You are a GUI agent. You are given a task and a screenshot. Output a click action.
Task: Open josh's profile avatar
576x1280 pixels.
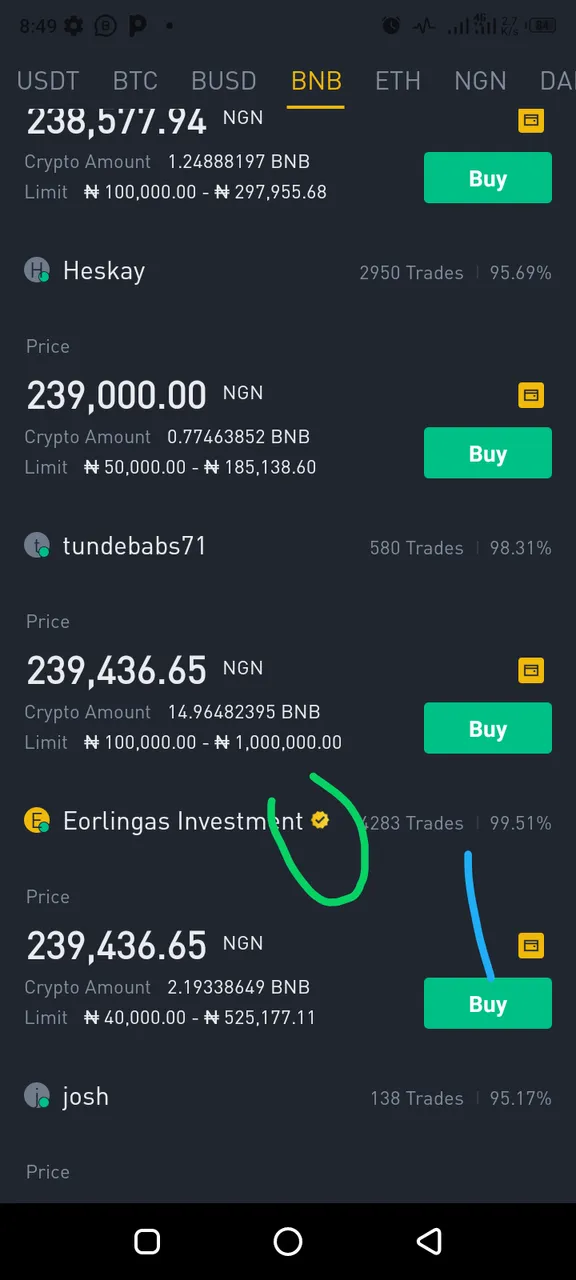[37, 1096]
